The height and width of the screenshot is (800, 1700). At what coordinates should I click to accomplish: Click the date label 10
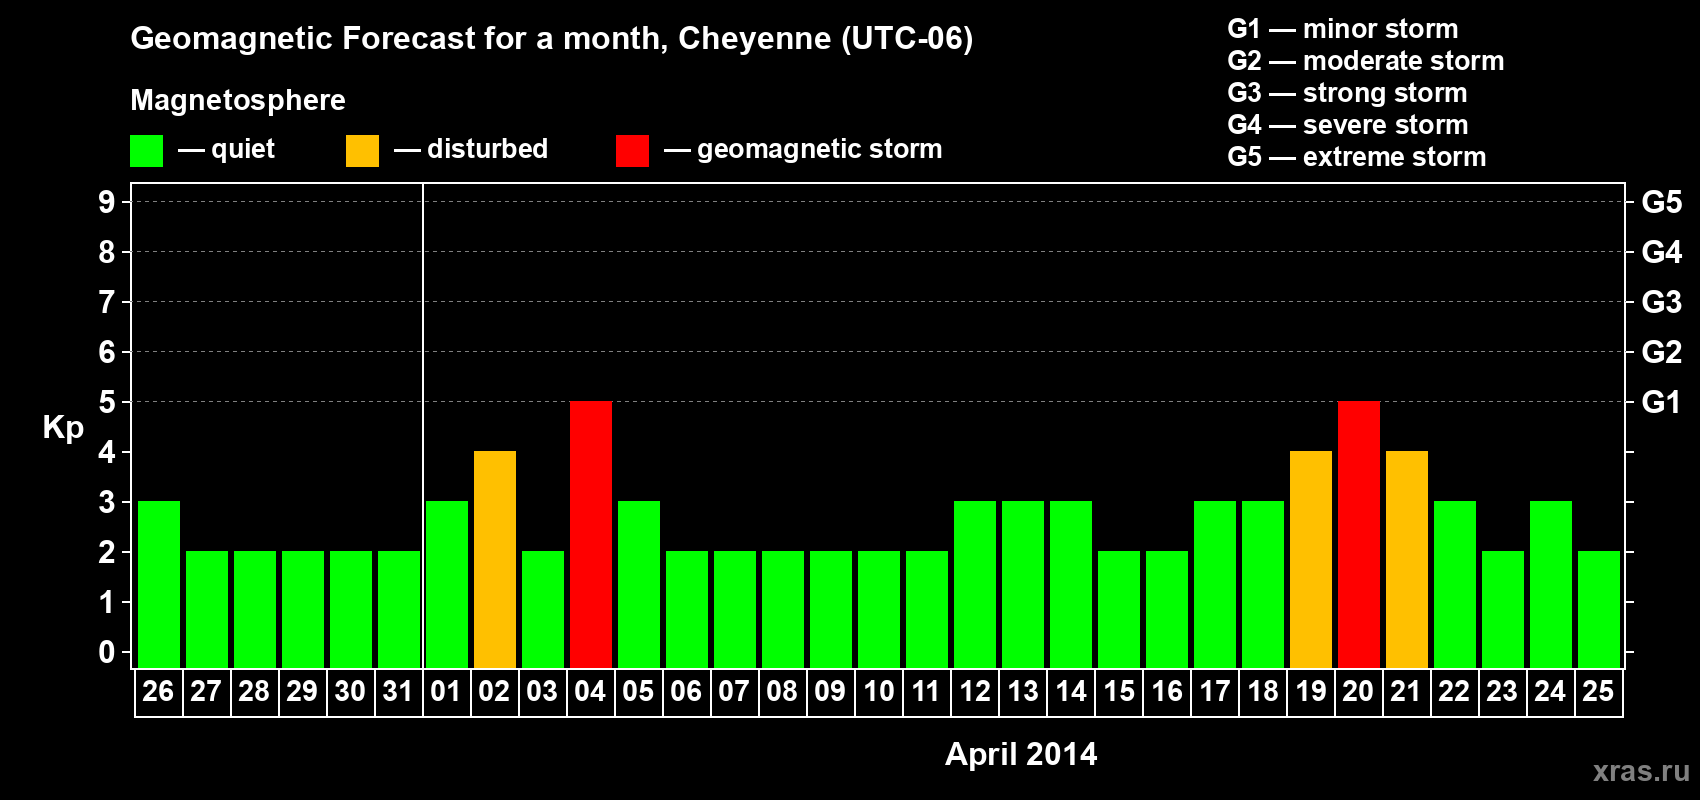(878, 691)
